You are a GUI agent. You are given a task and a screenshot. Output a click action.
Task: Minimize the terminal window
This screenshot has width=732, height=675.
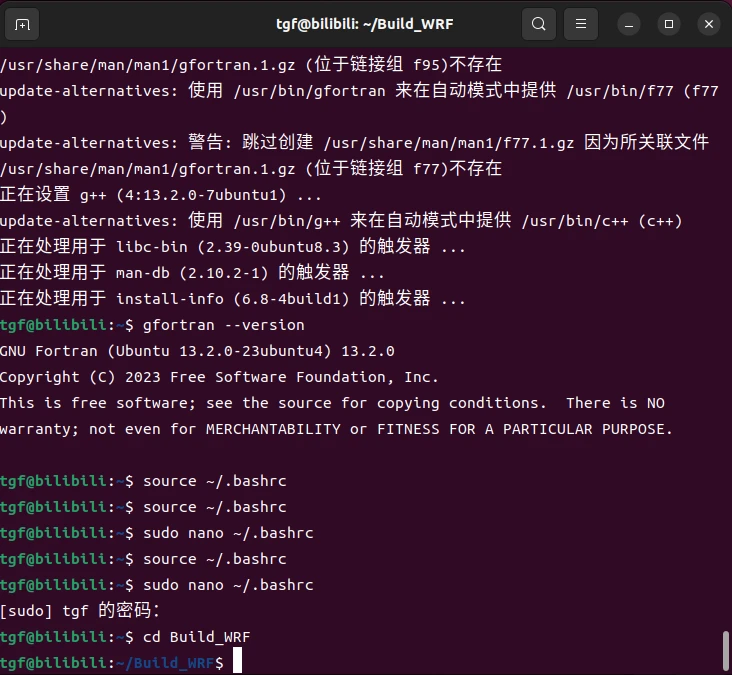tap(629, 24)
